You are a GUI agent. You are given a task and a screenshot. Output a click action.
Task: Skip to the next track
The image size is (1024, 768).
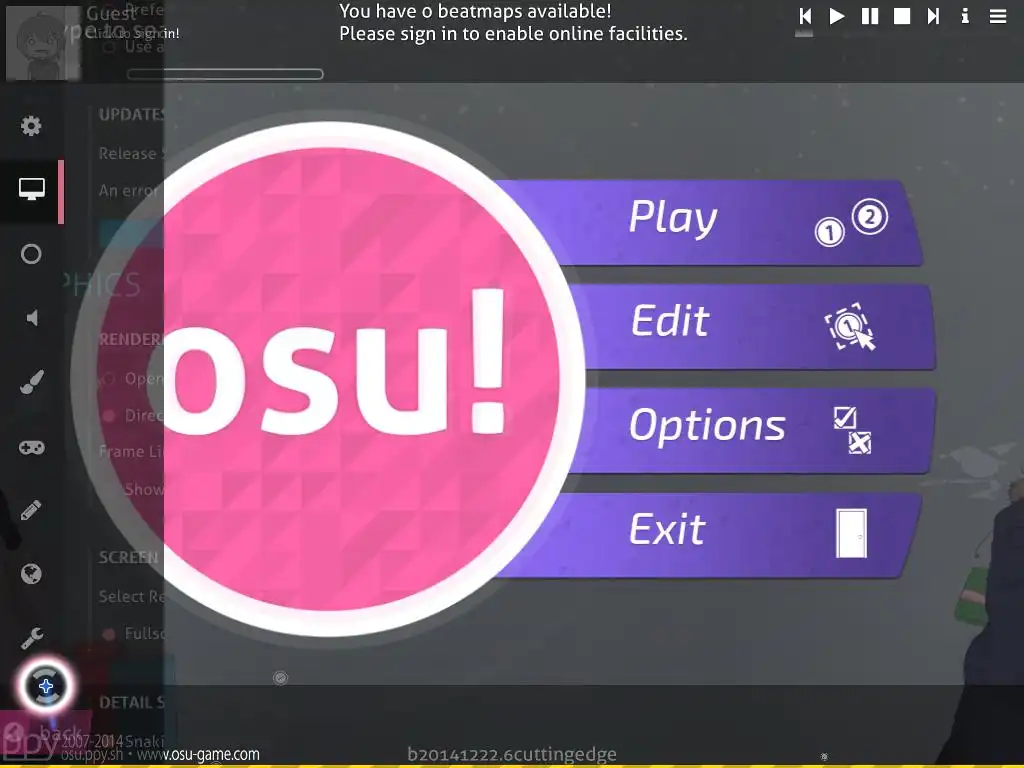(x=933, y=16)
